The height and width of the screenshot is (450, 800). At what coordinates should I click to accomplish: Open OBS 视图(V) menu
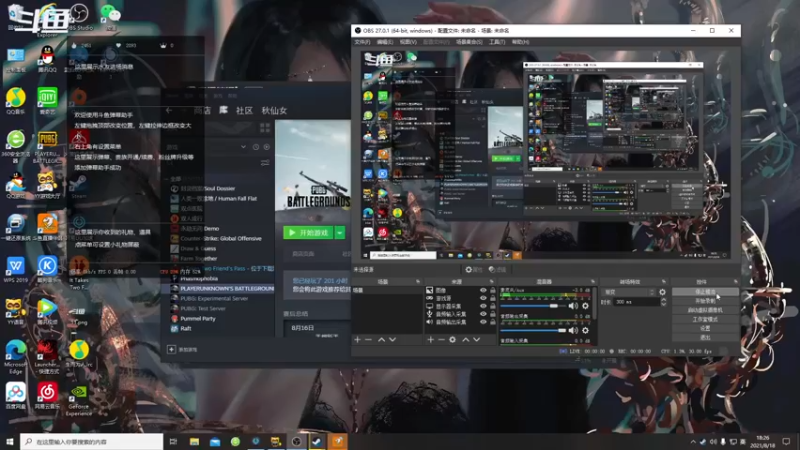[408, 42]
